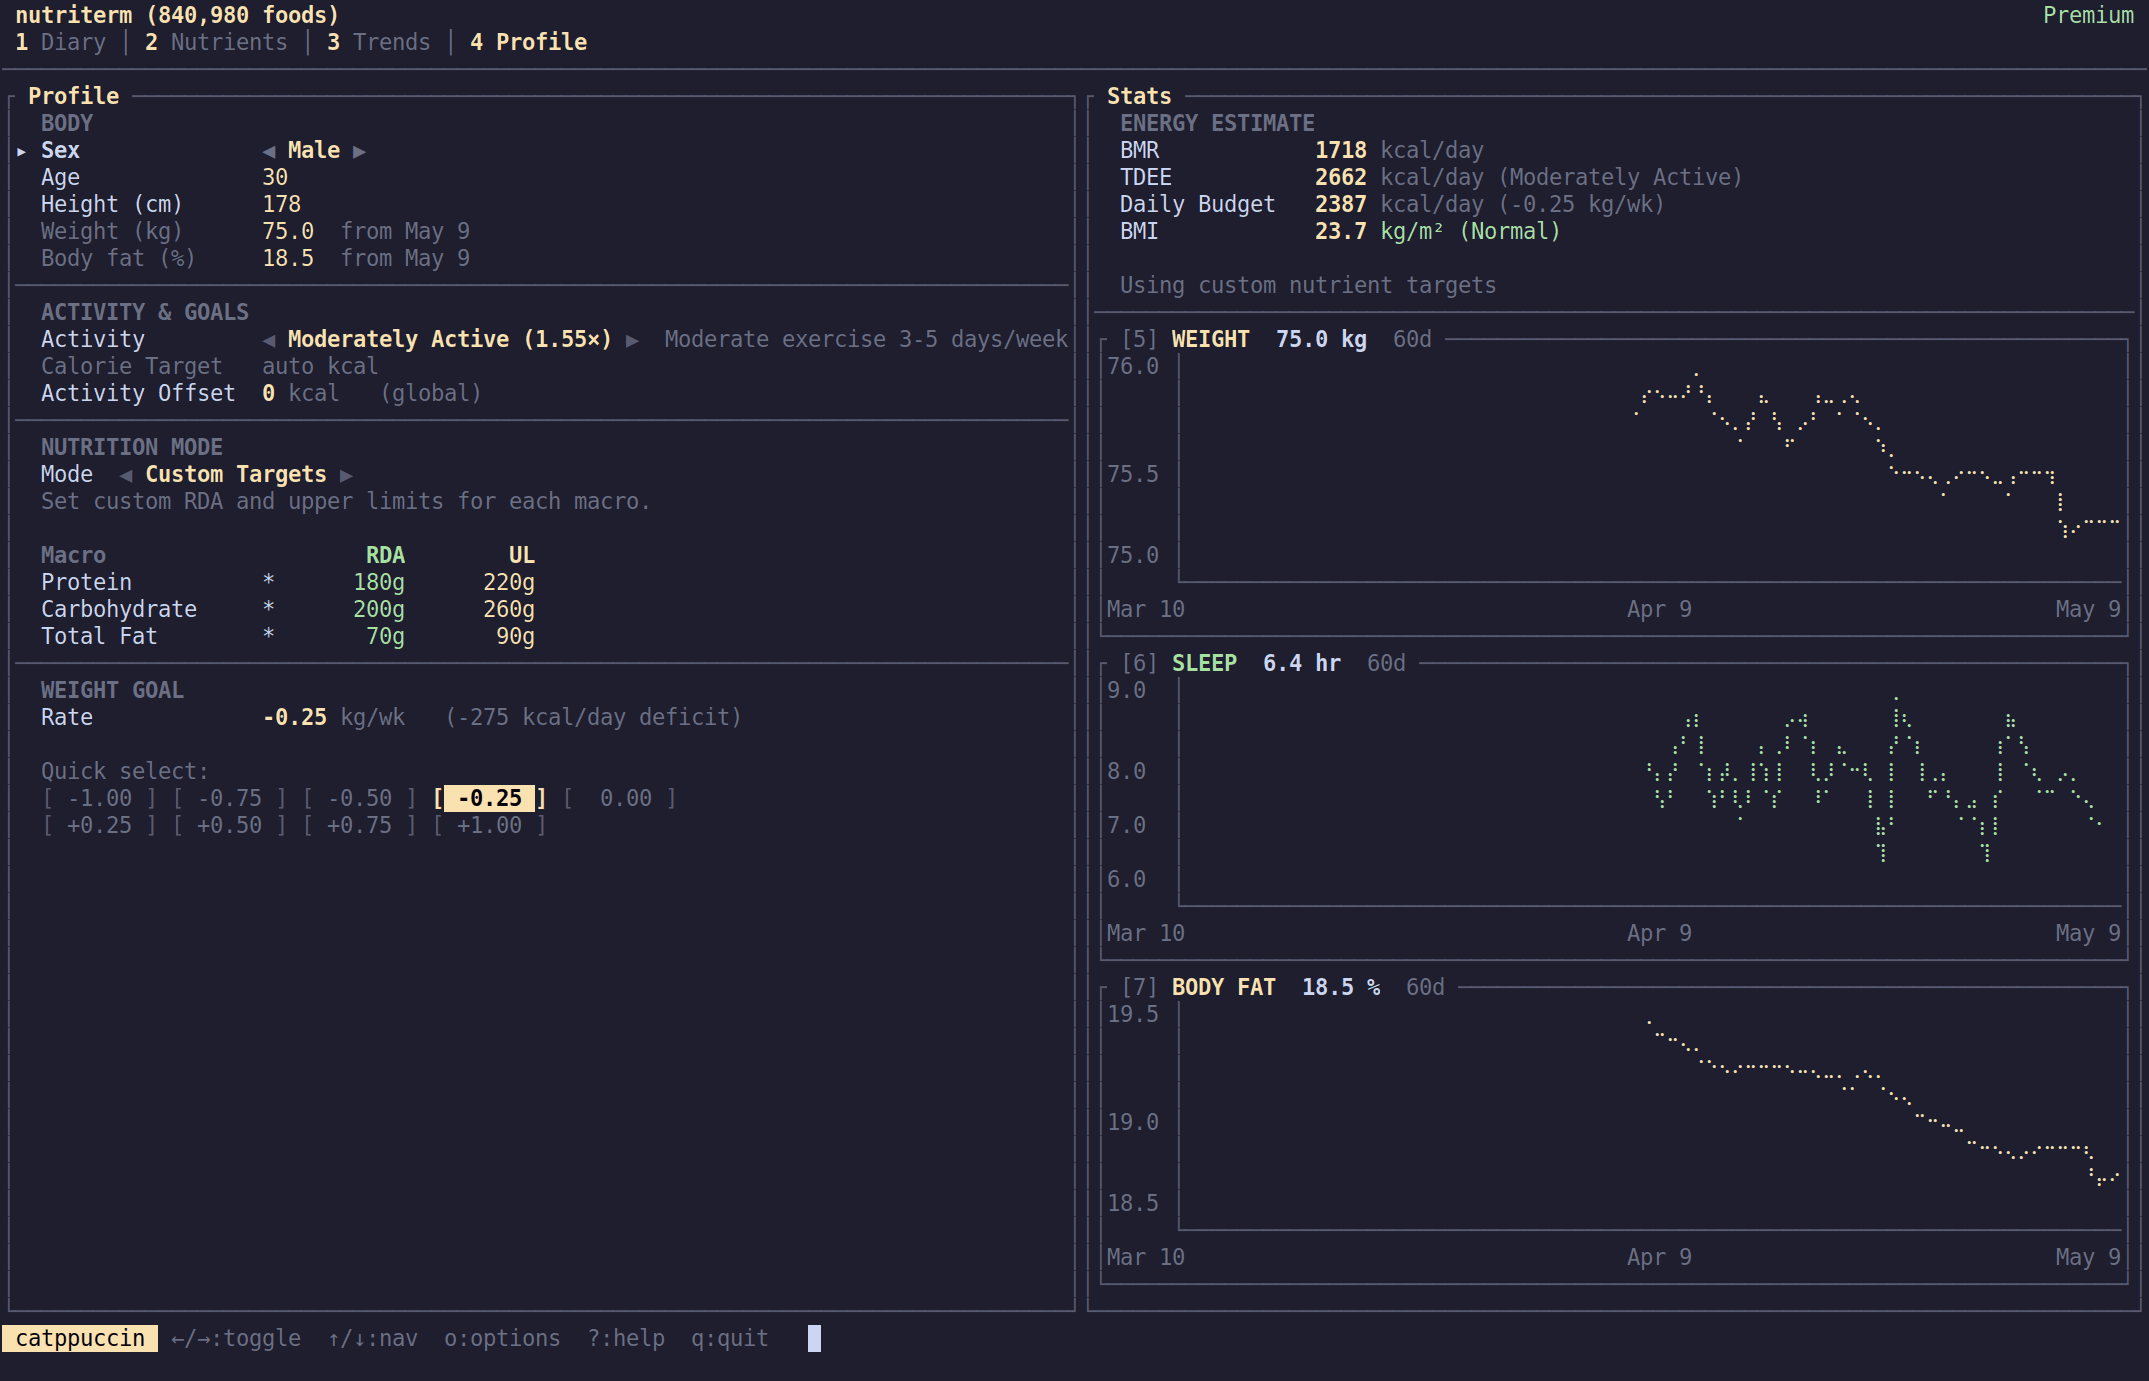
Task: Select the Profile tab
Action: (x=529, y=42)
